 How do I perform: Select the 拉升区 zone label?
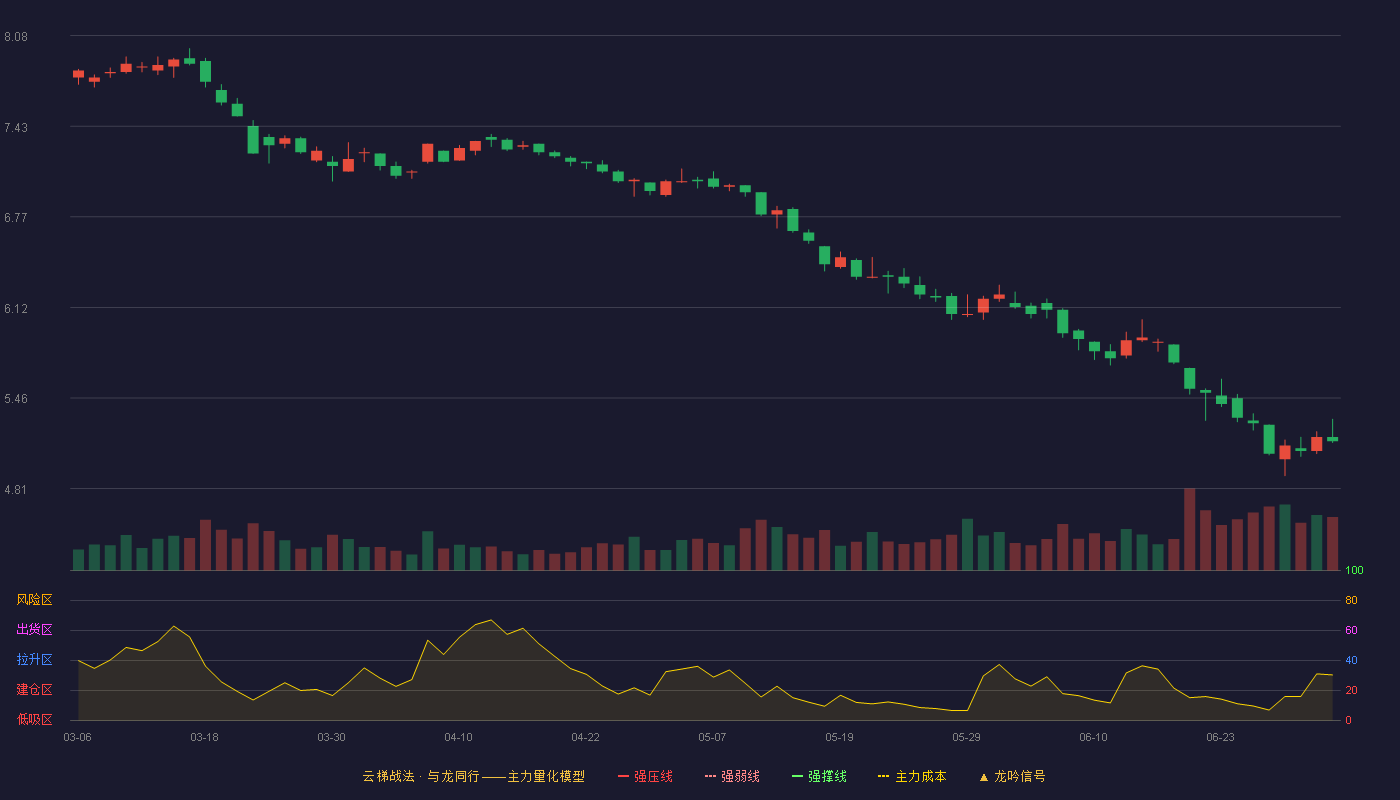(35, 660)
